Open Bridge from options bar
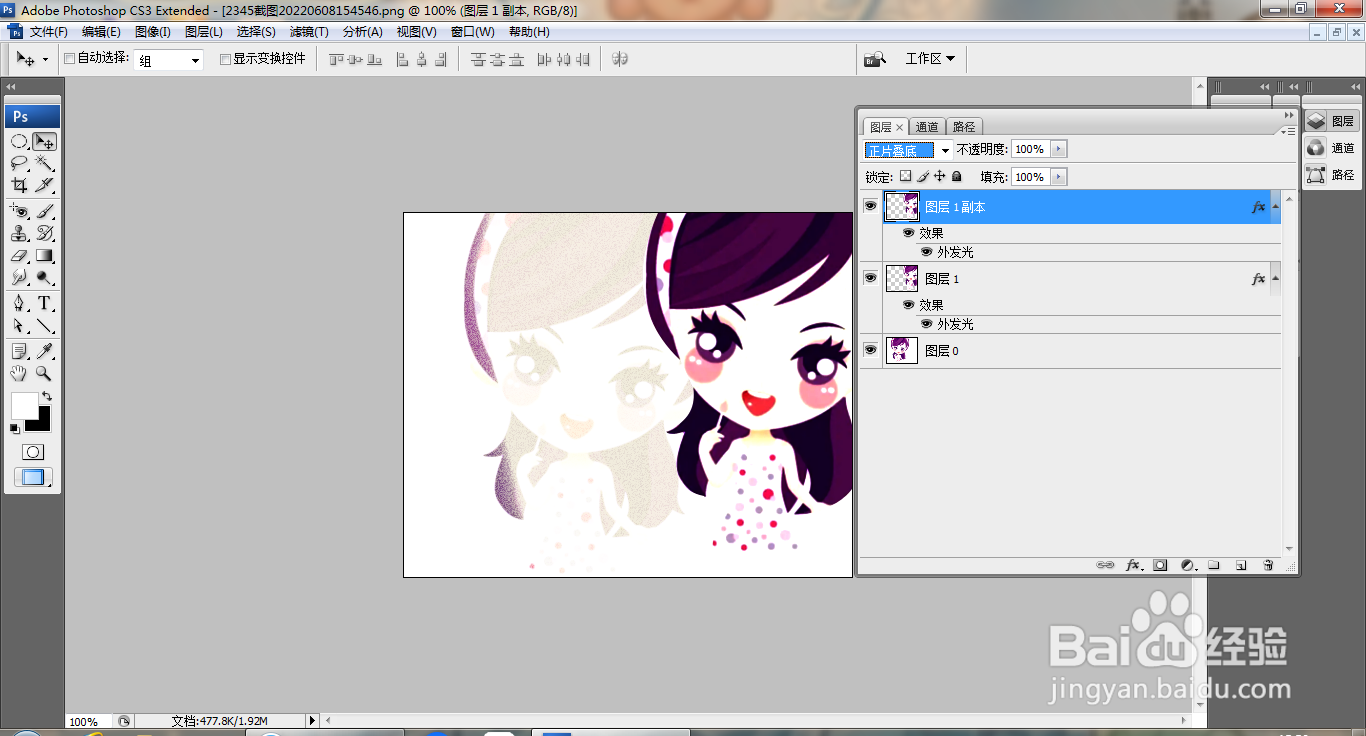1366x736 pixels. click(x=875, y=59)
